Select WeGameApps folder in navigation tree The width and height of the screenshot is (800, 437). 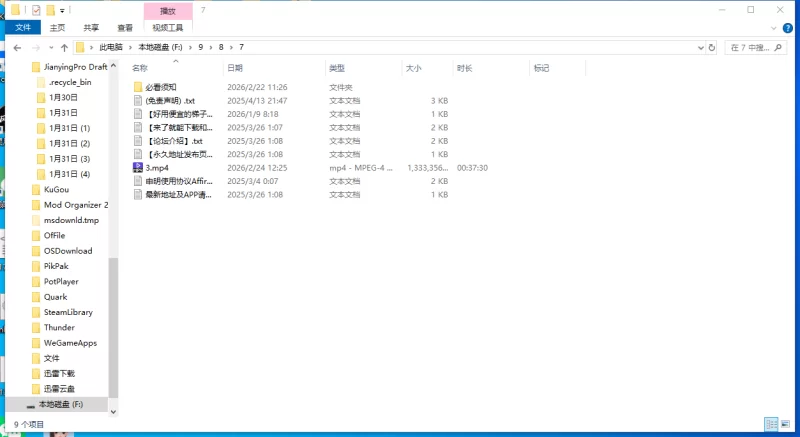pos(64,343)
